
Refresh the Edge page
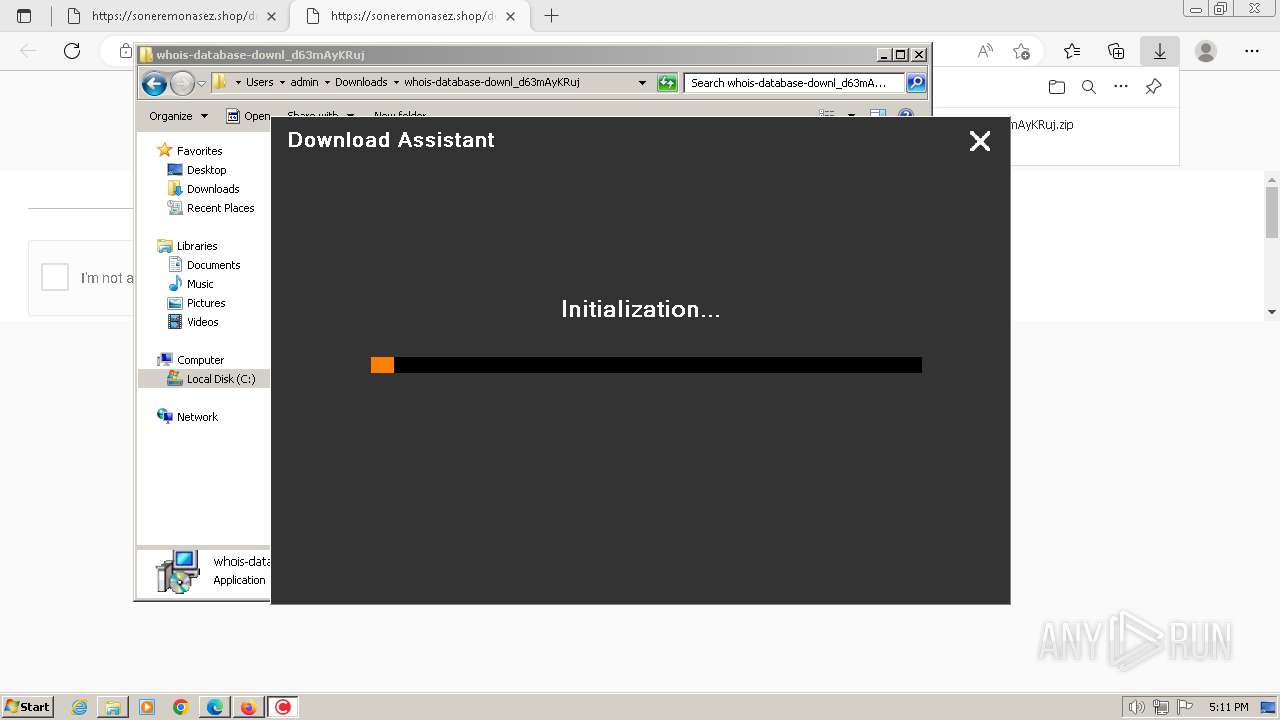pyautogui.click(x=72, y=51)
